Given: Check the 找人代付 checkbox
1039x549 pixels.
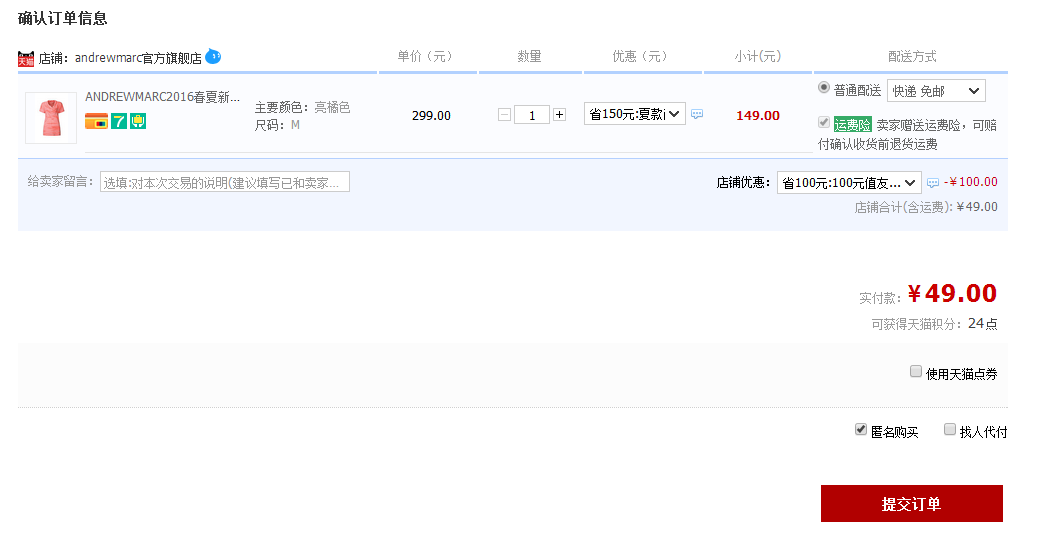Looking at the screenshot, I should 950,429.
